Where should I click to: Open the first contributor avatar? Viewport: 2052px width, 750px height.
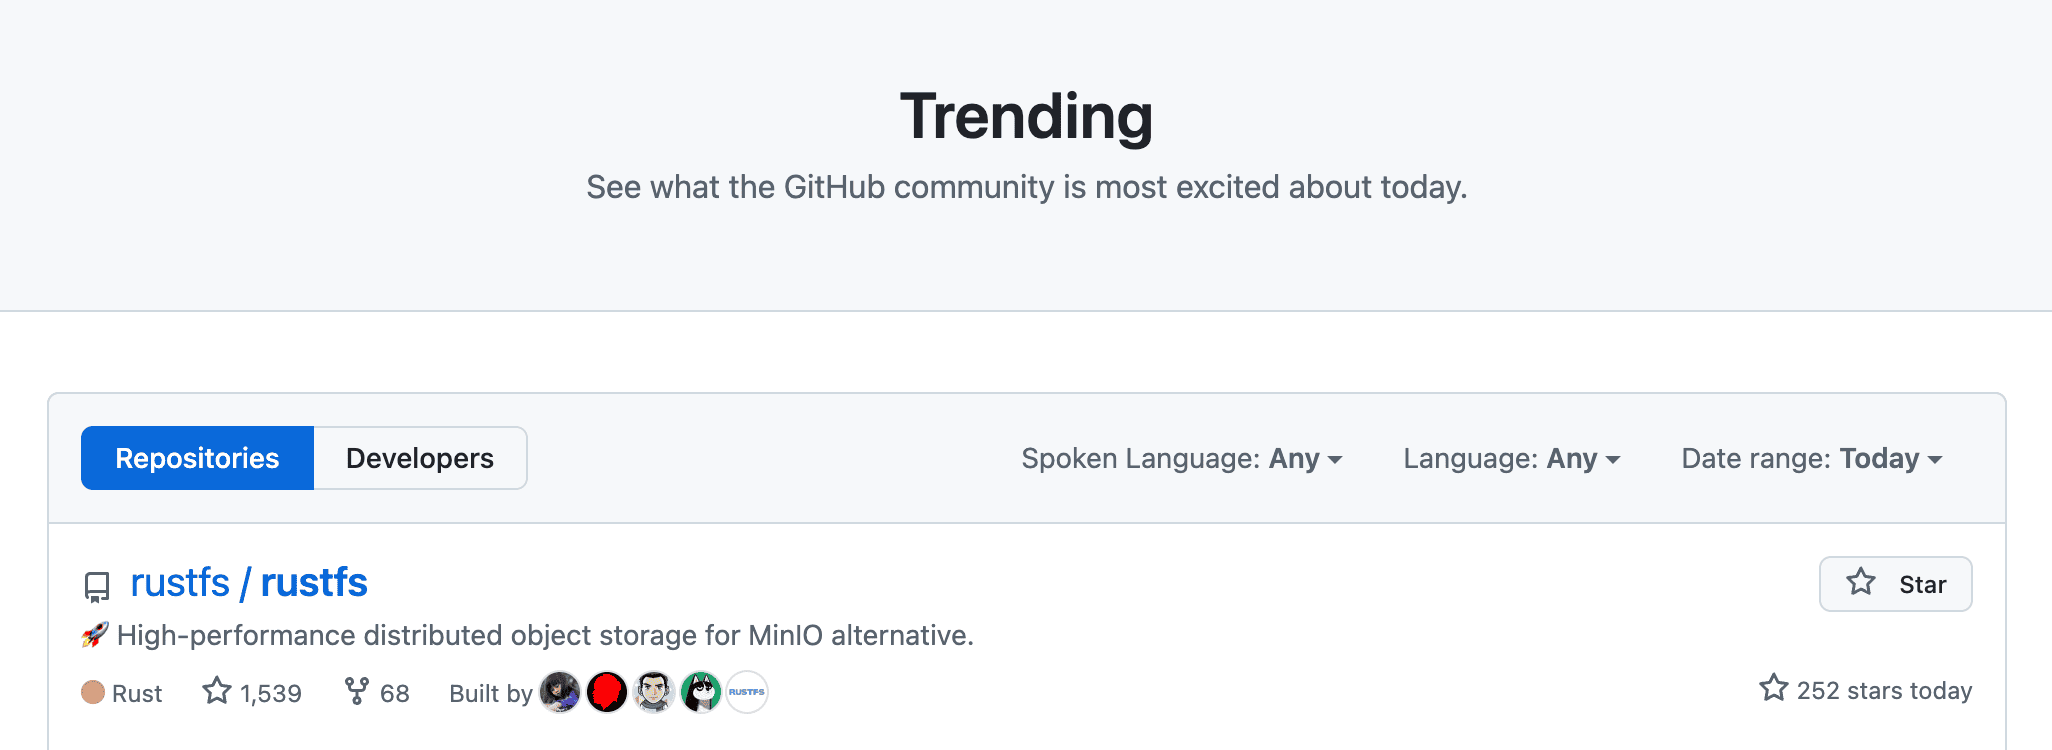pos(561,691)
